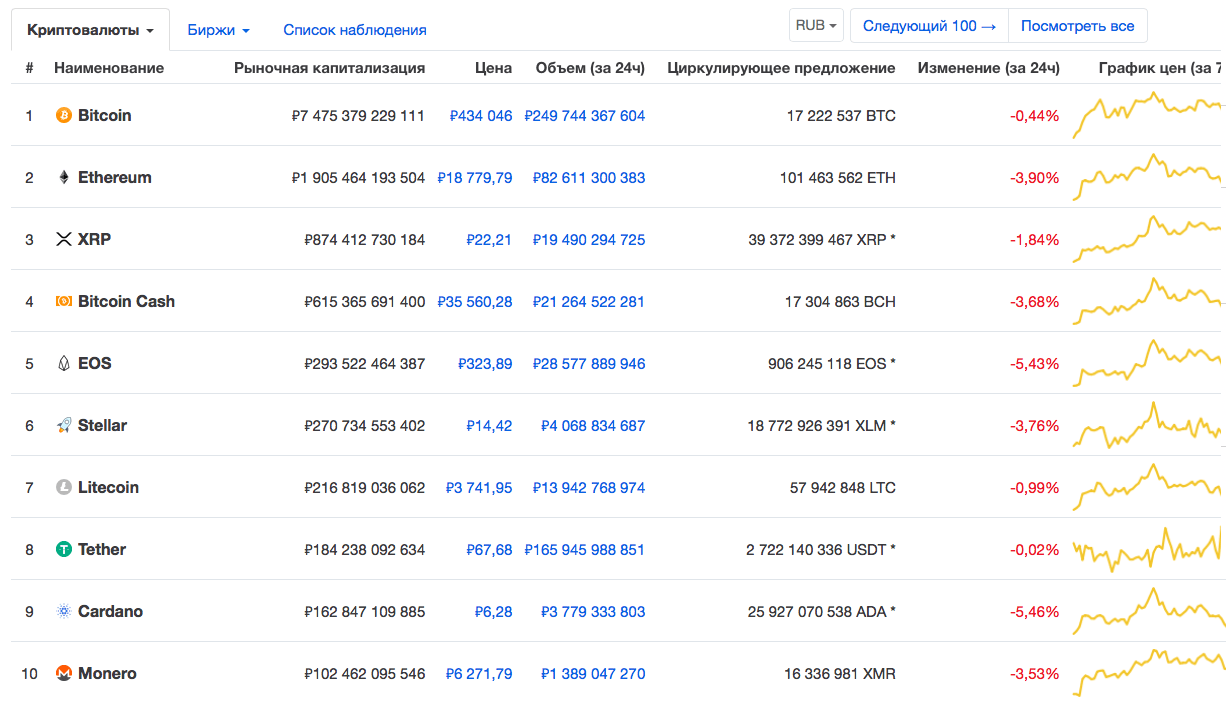
Task: Open the Cardano name link
Action: click(x=110, y=612)
